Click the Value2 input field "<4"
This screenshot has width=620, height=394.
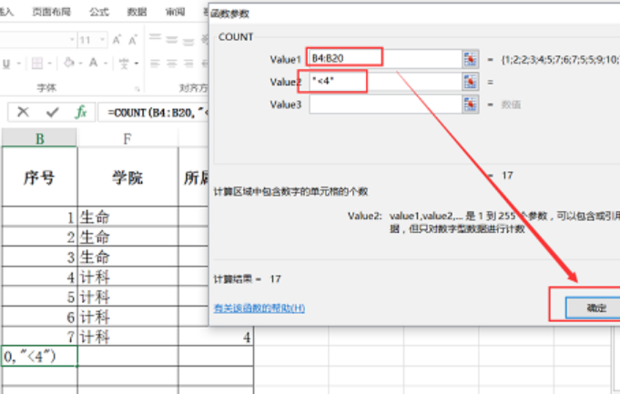(x=386, y=81)
